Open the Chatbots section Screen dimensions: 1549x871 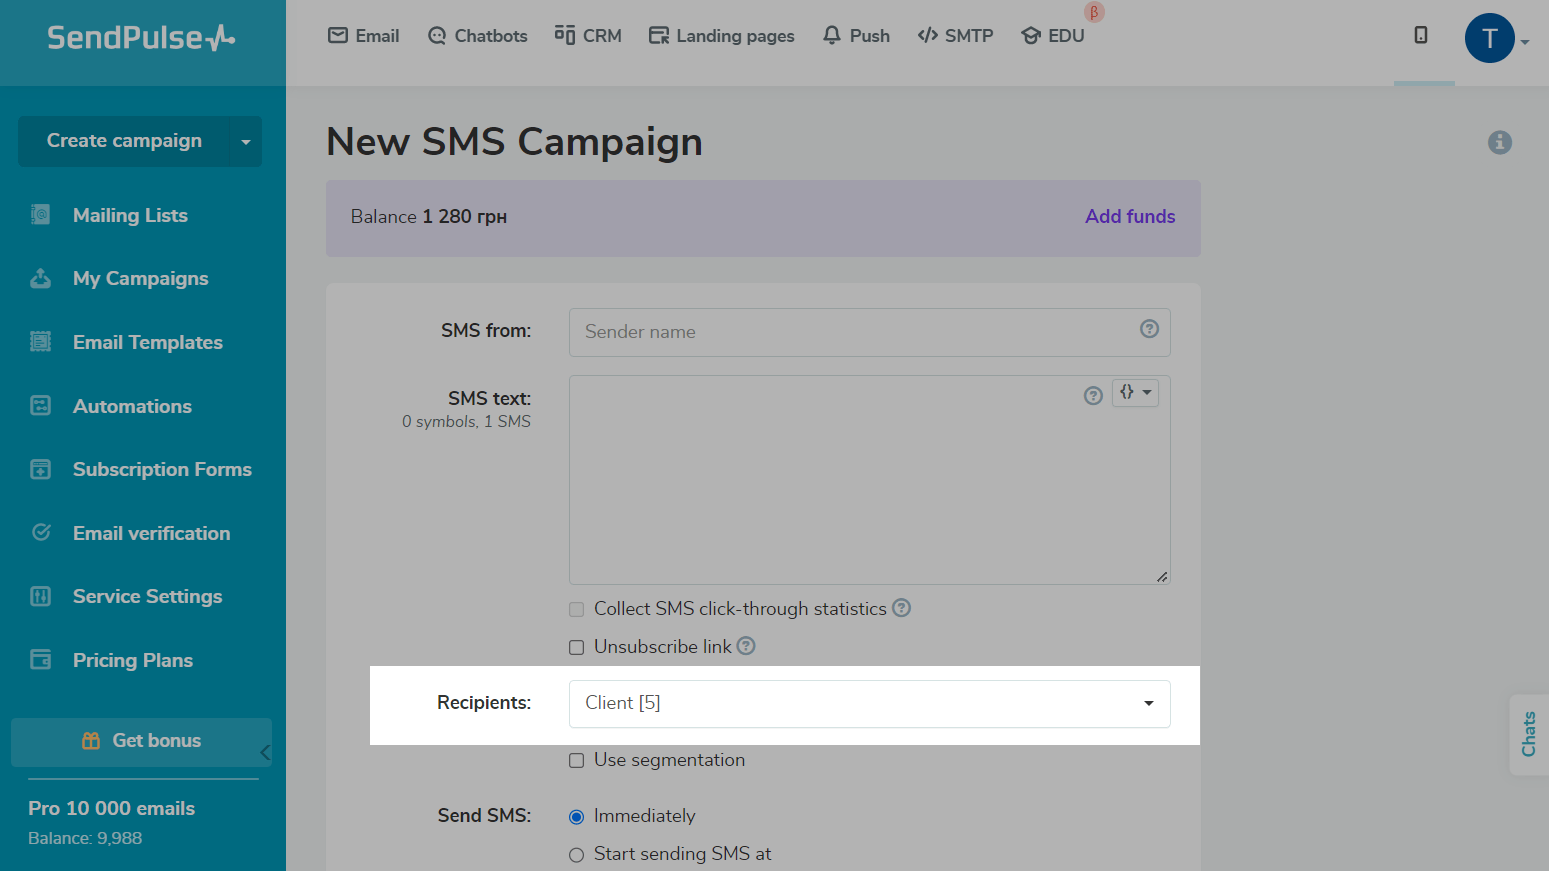point(477,36)
